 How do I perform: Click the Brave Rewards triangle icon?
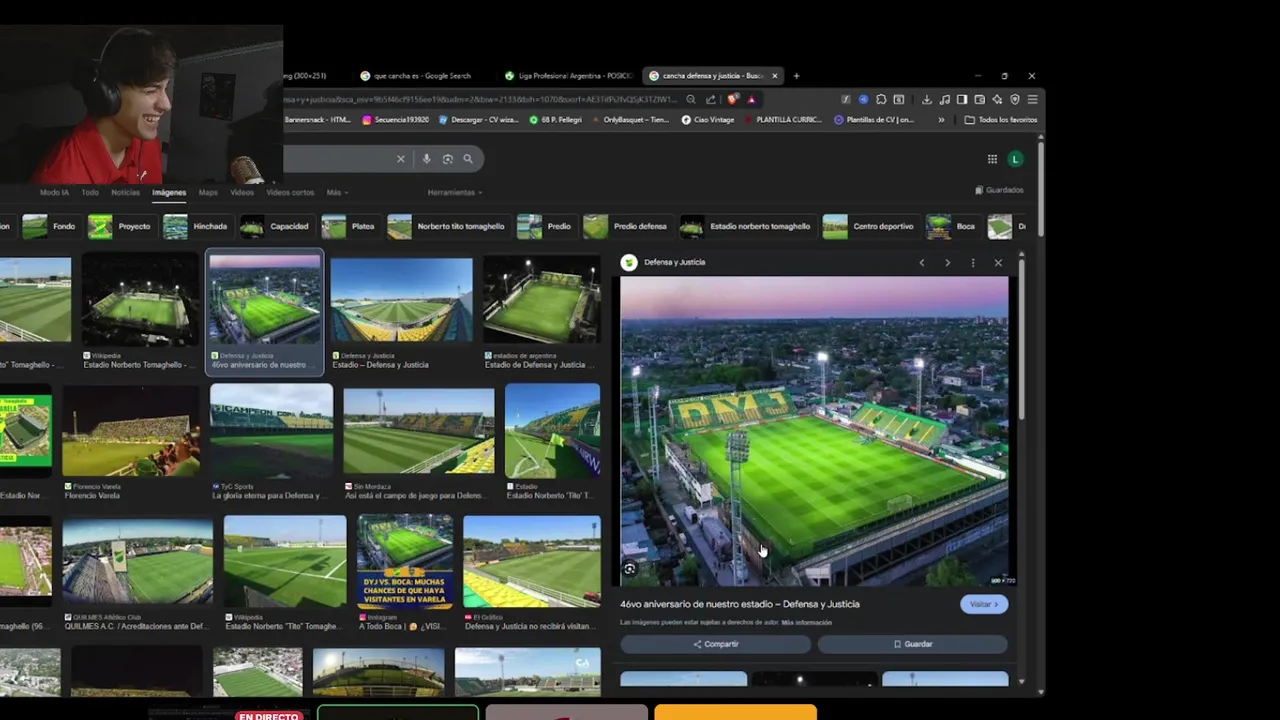751,99
